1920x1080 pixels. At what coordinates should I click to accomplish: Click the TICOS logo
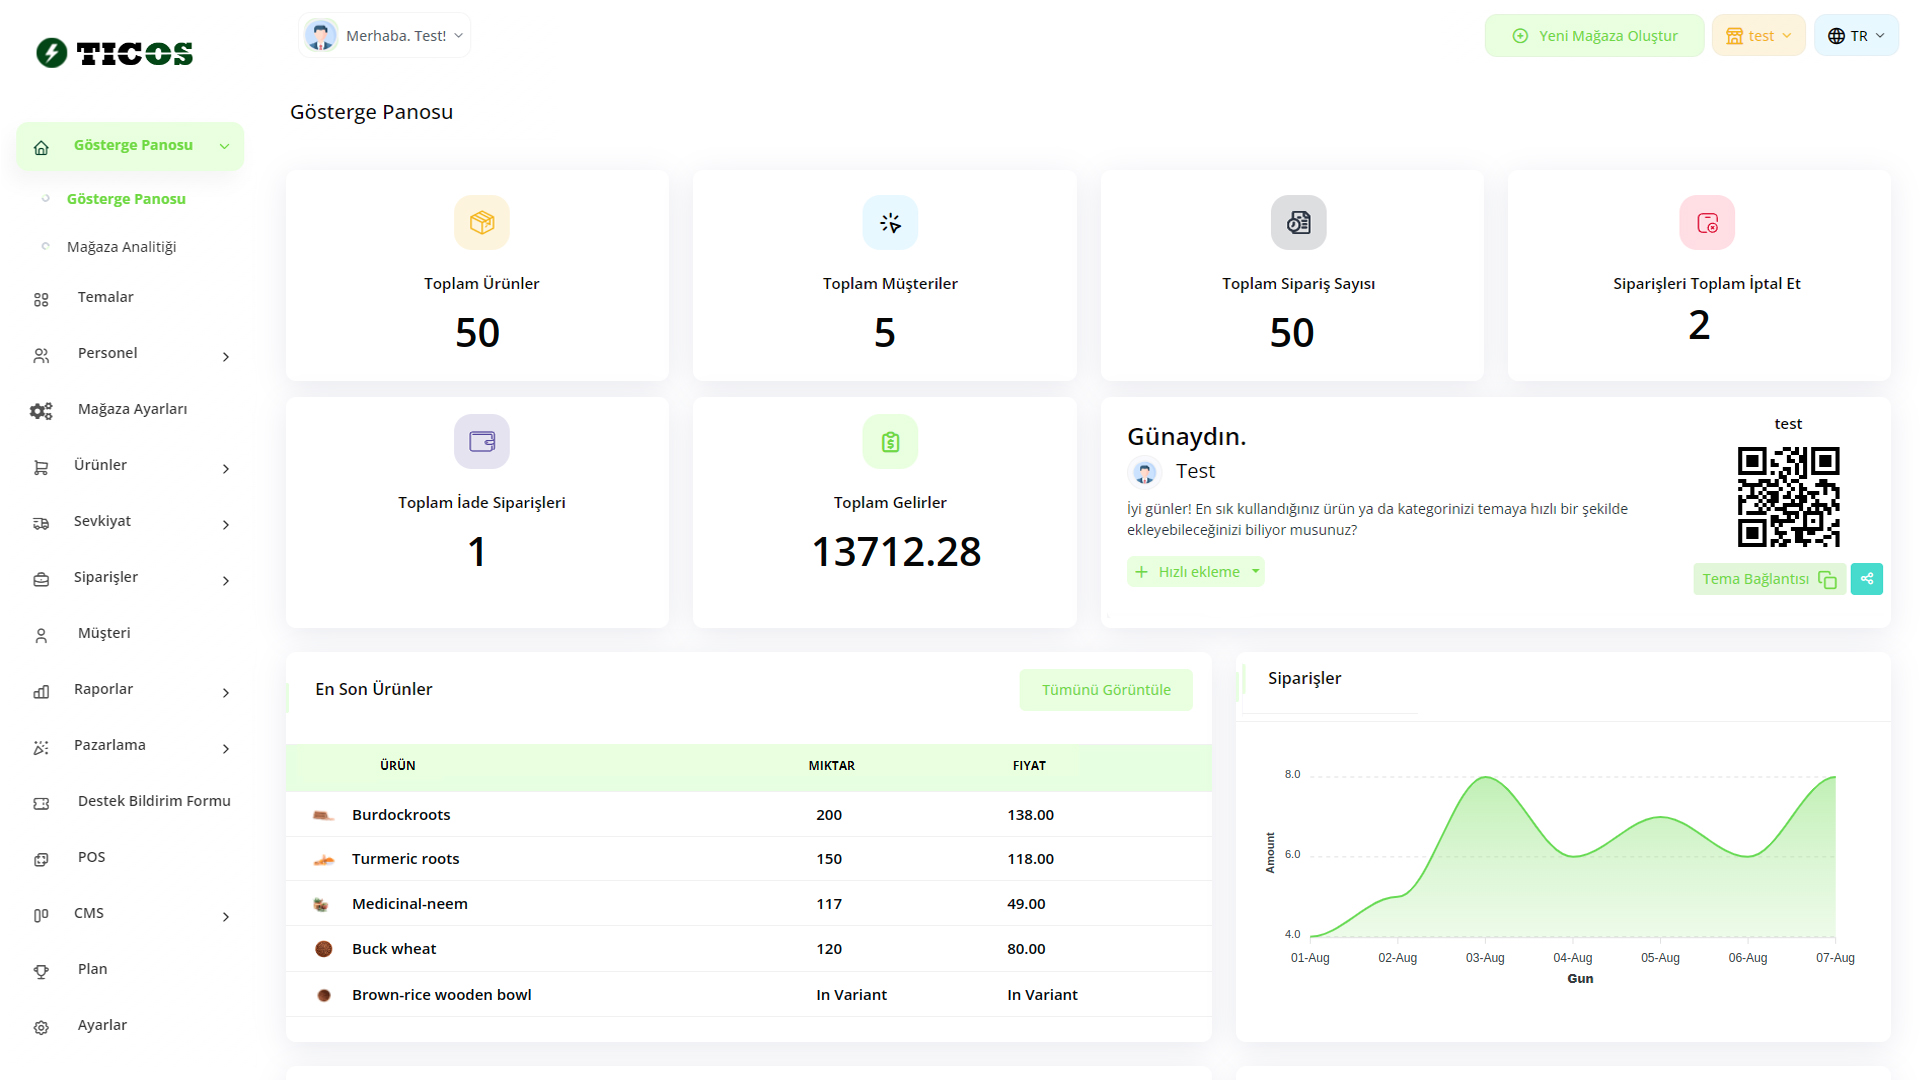(x=115, y=53)
